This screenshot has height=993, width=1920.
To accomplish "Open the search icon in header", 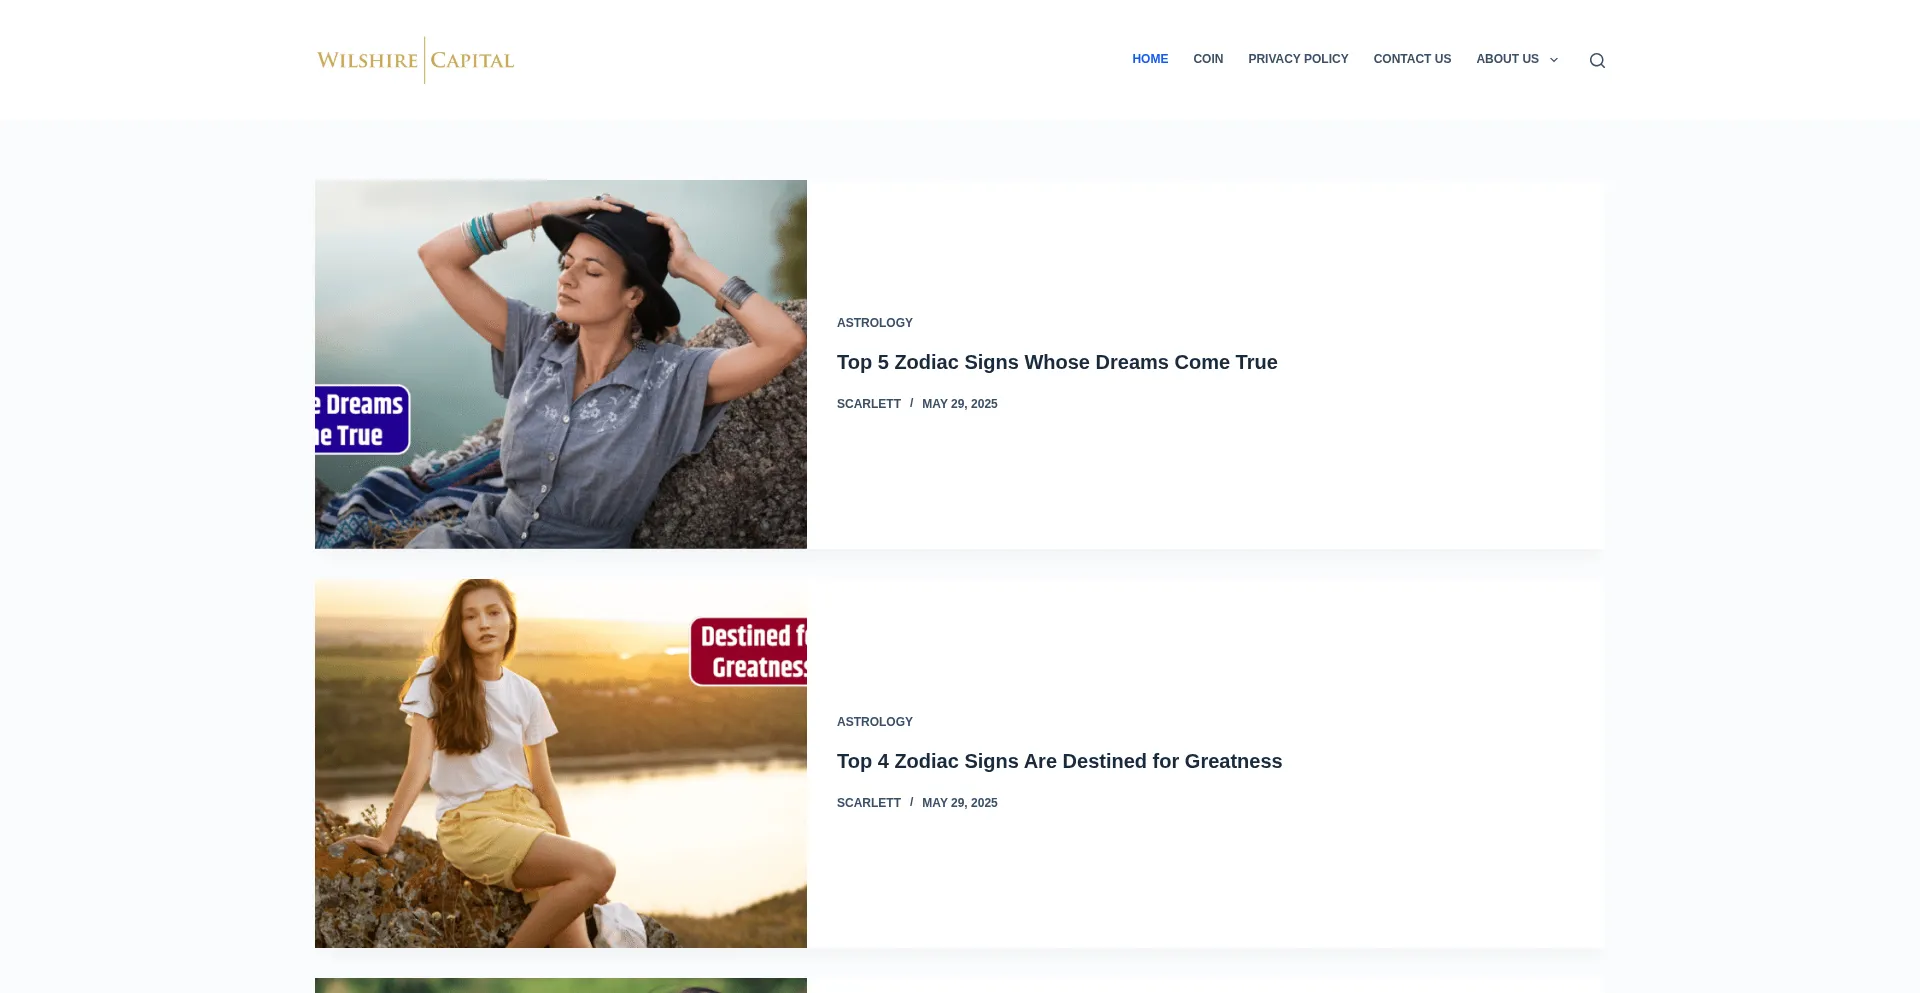I will click(1597, 60).
